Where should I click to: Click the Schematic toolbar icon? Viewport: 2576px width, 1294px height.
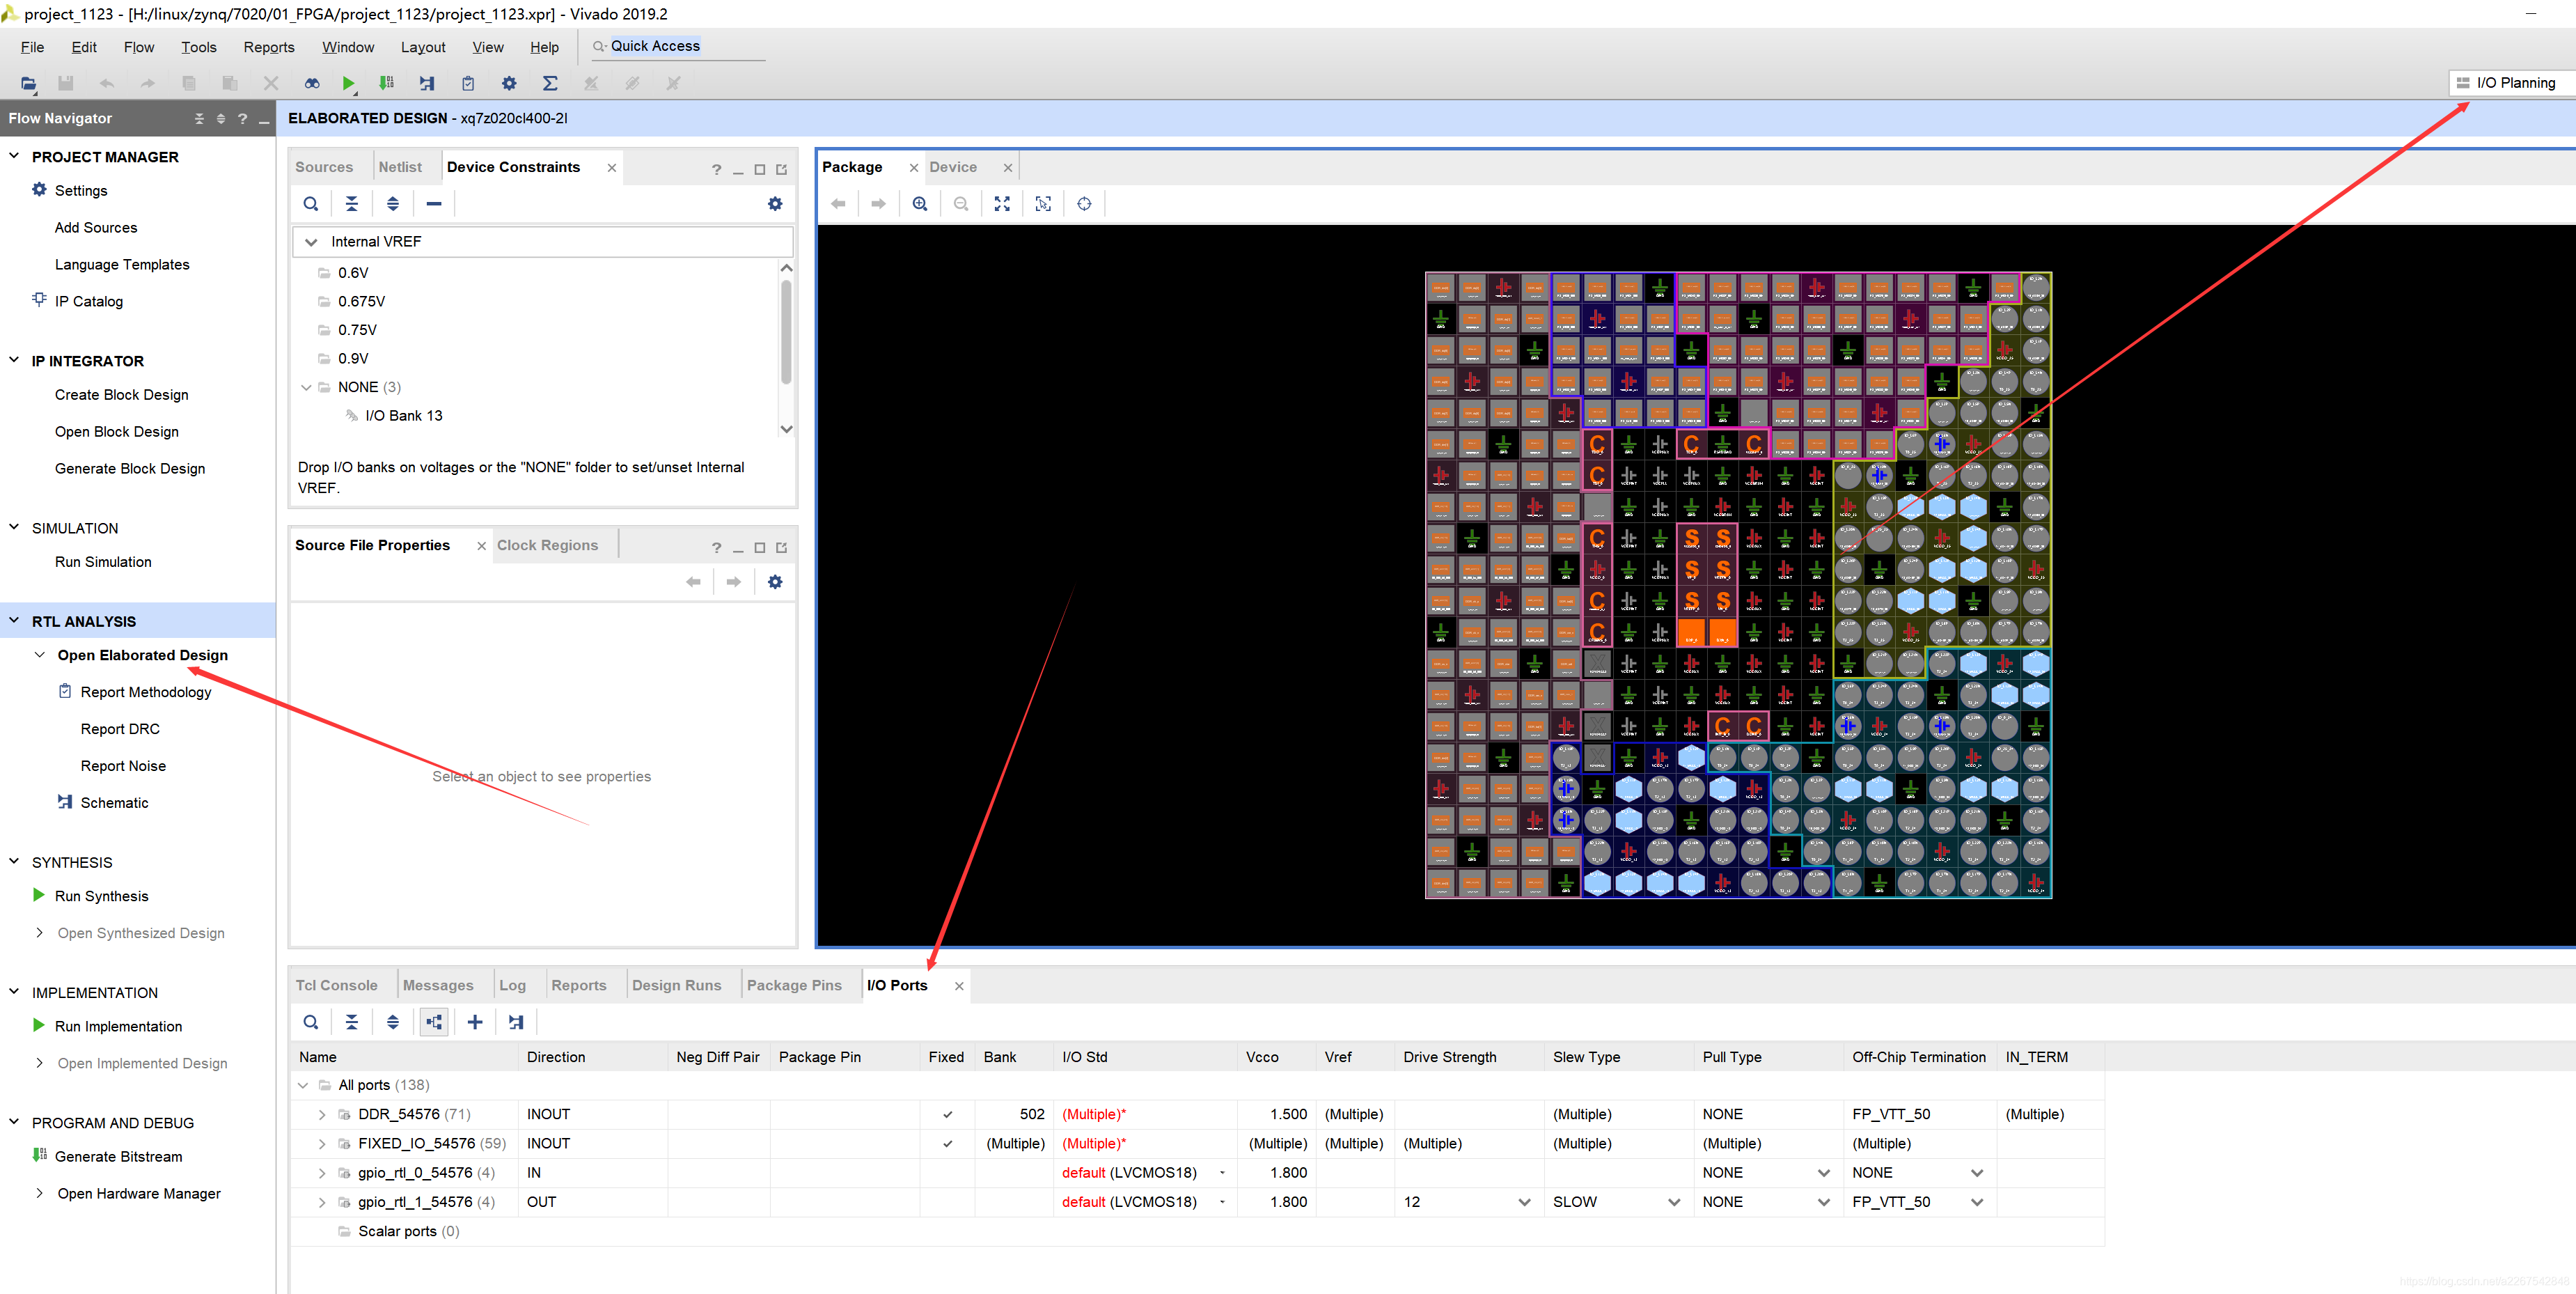427,83
